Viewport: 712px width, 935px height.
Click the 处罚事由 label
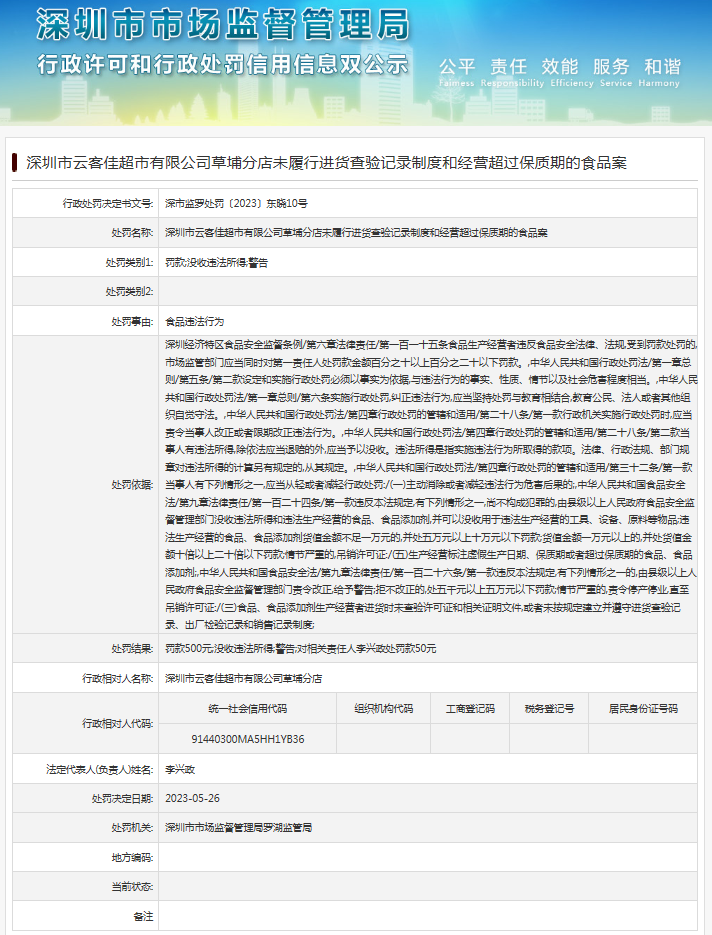coord(132,321)
